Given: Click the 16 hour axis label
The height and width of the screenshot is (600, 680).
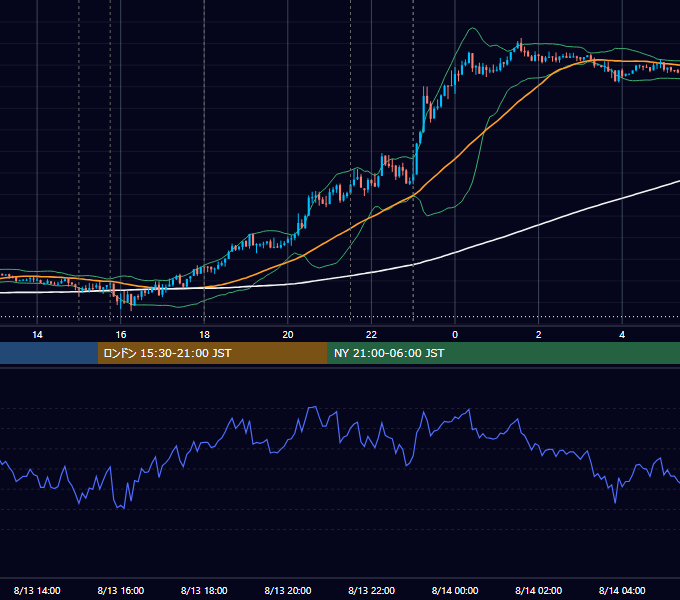Looking at the screenshot, I should tap(121, 335).
